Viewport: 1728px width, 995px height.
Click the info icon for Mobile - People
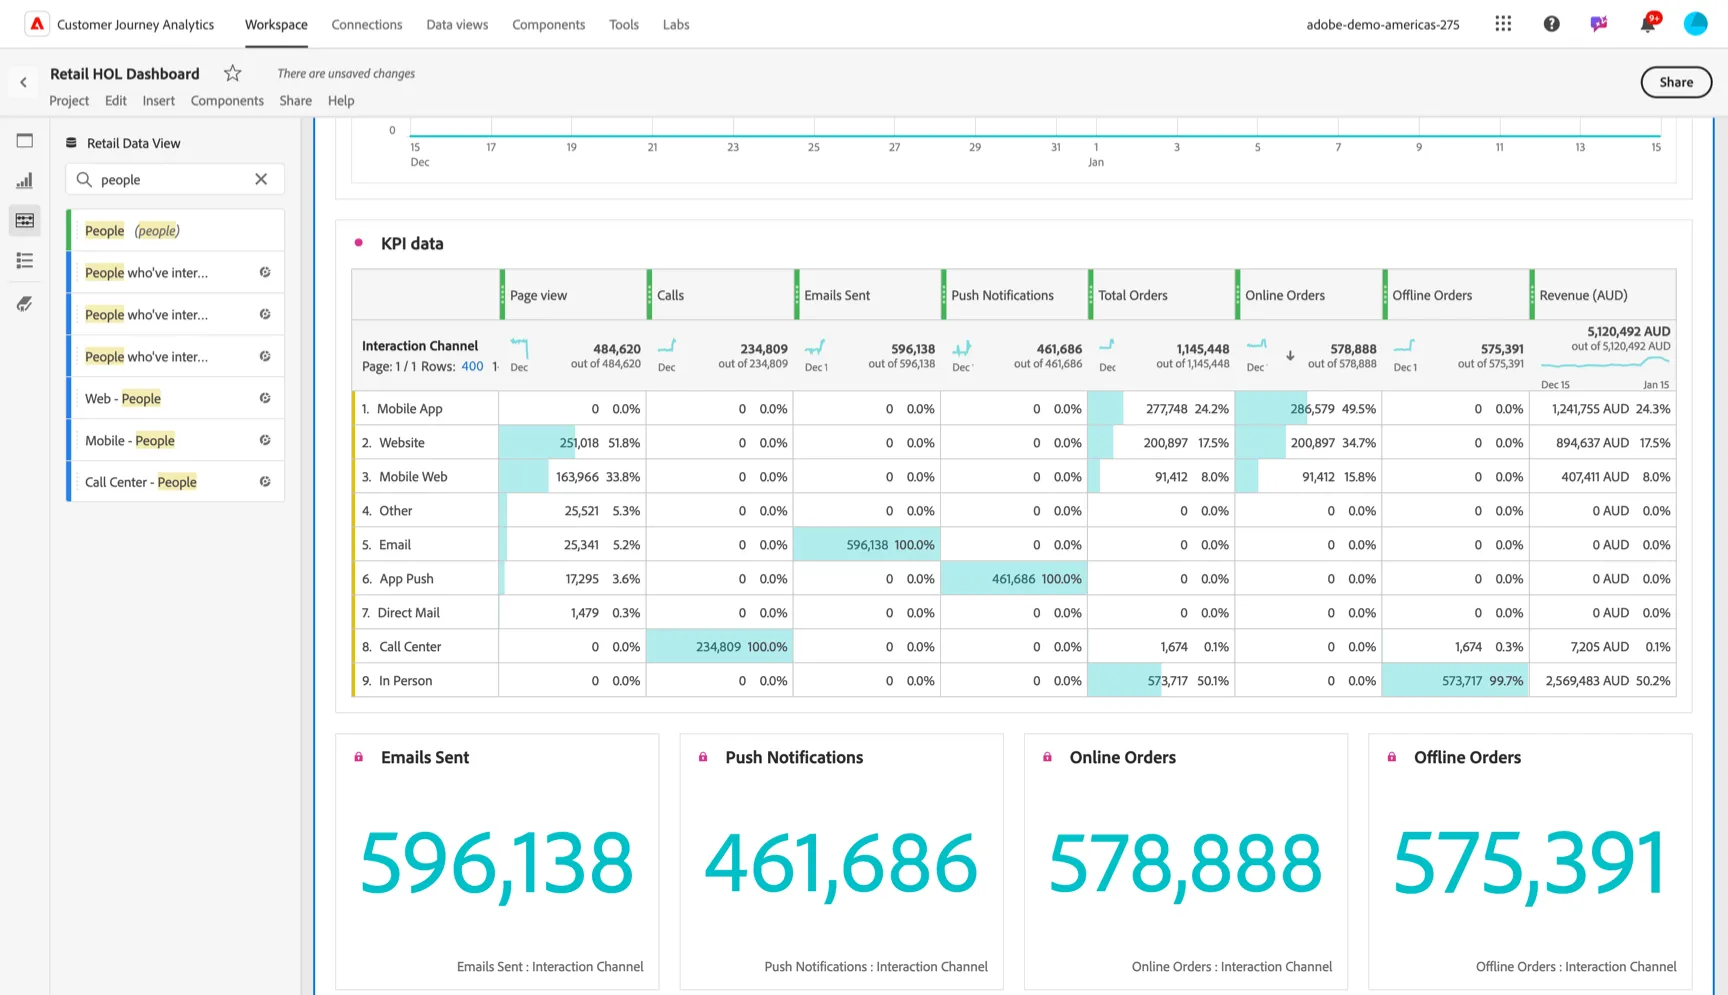tap(265, 440)
